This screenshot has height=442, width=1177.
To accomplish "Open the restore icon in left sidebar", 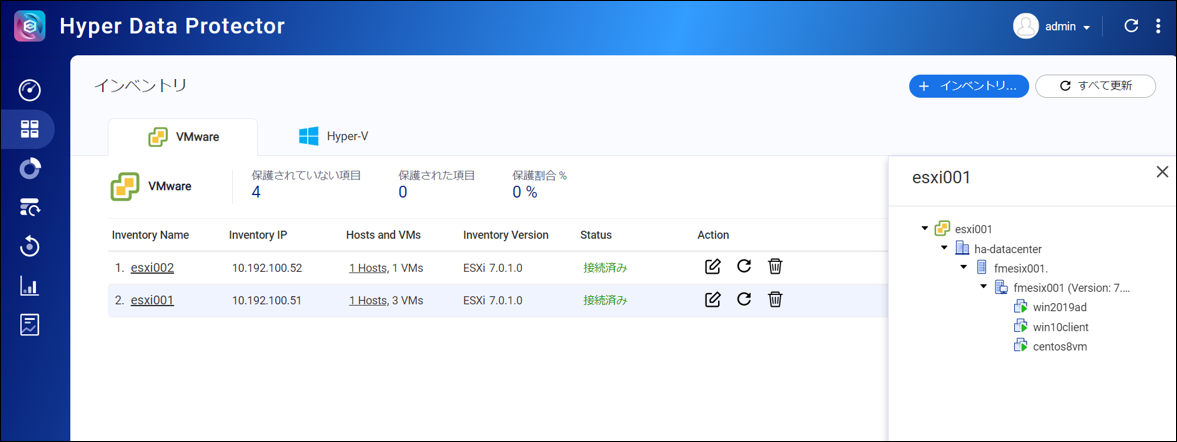I will (x=30, y=246).
